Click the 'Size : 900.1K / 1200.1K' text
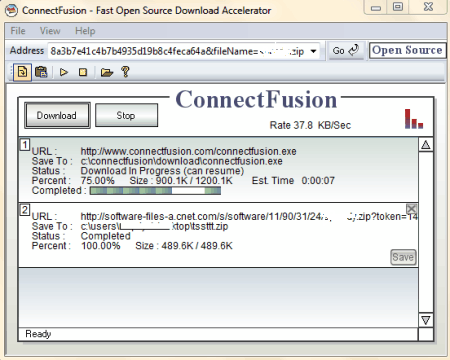Screen dimensions: 450x360 tap(181, 181)
